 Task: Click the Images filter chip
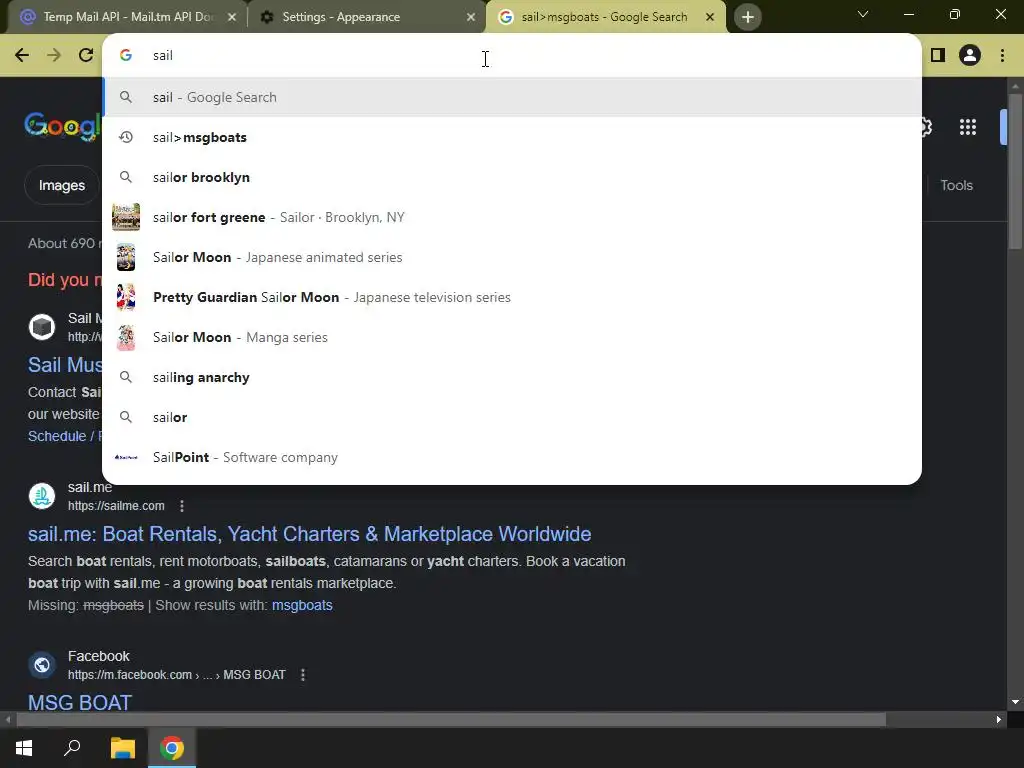click(x=61, y=185)
